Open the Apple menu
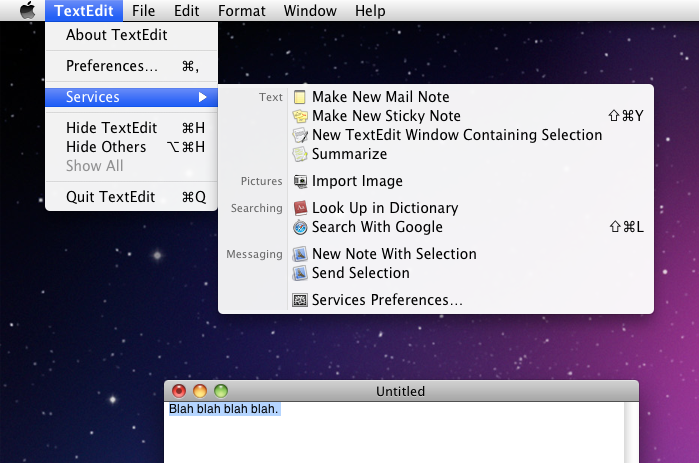The width and height of the screenshot is (699, 463). 27,10
